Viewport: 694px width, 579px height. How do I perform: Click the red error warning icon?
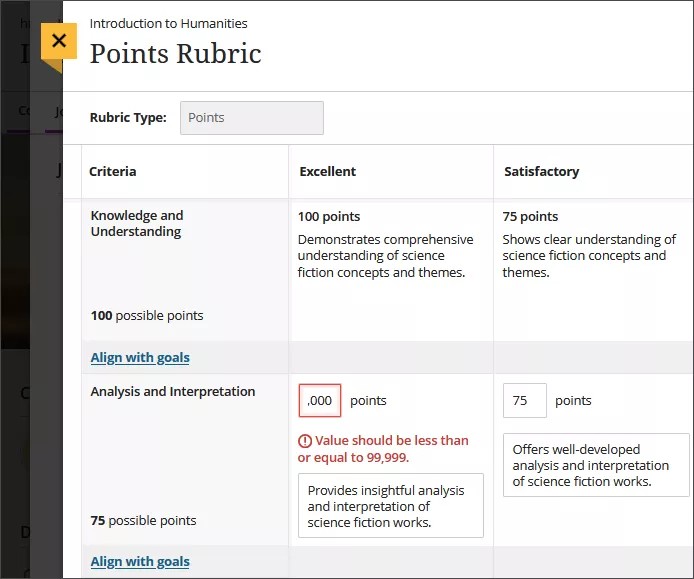305,441
